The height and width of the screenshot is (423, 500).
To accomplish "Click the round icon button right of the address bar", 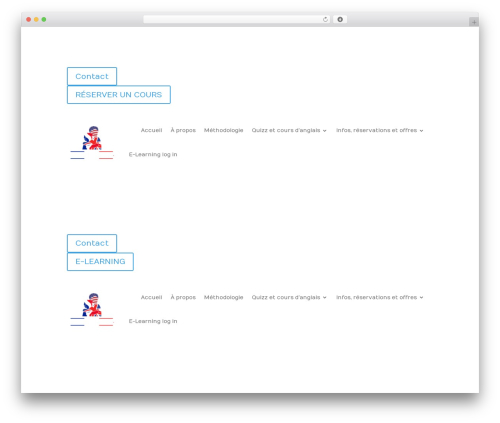I will tap(340, 19).
